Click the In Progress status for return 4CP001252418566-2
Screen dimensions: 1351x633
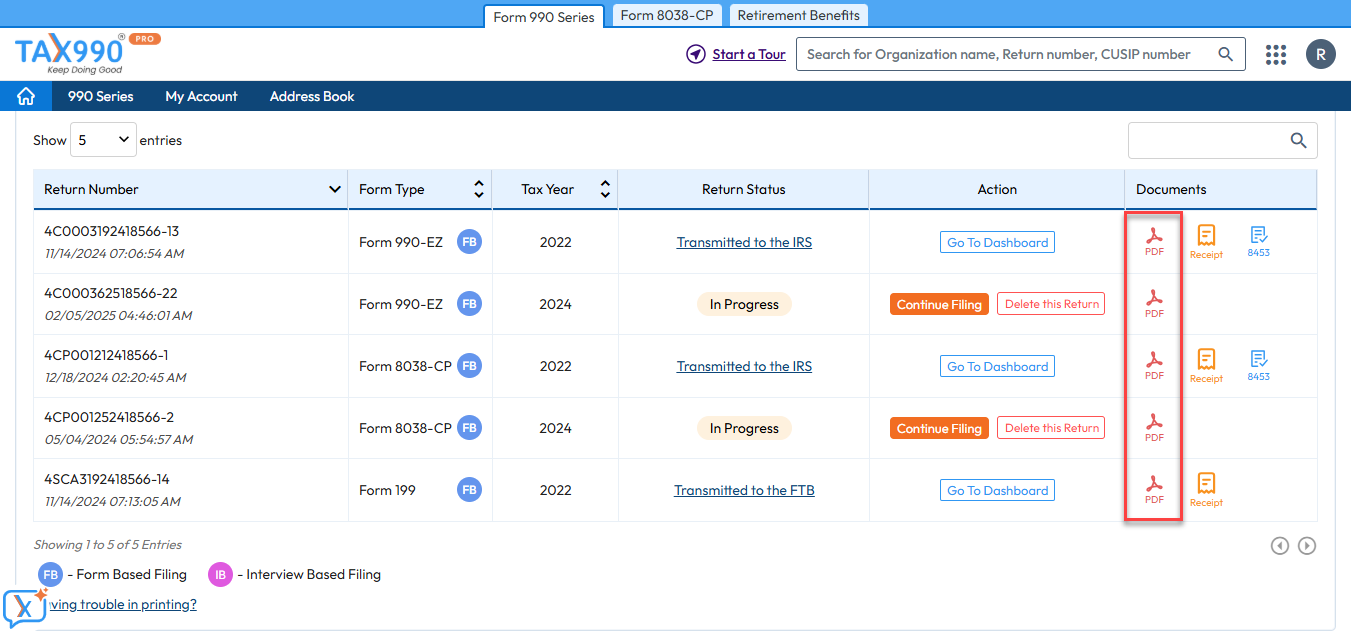pos(744,428)
